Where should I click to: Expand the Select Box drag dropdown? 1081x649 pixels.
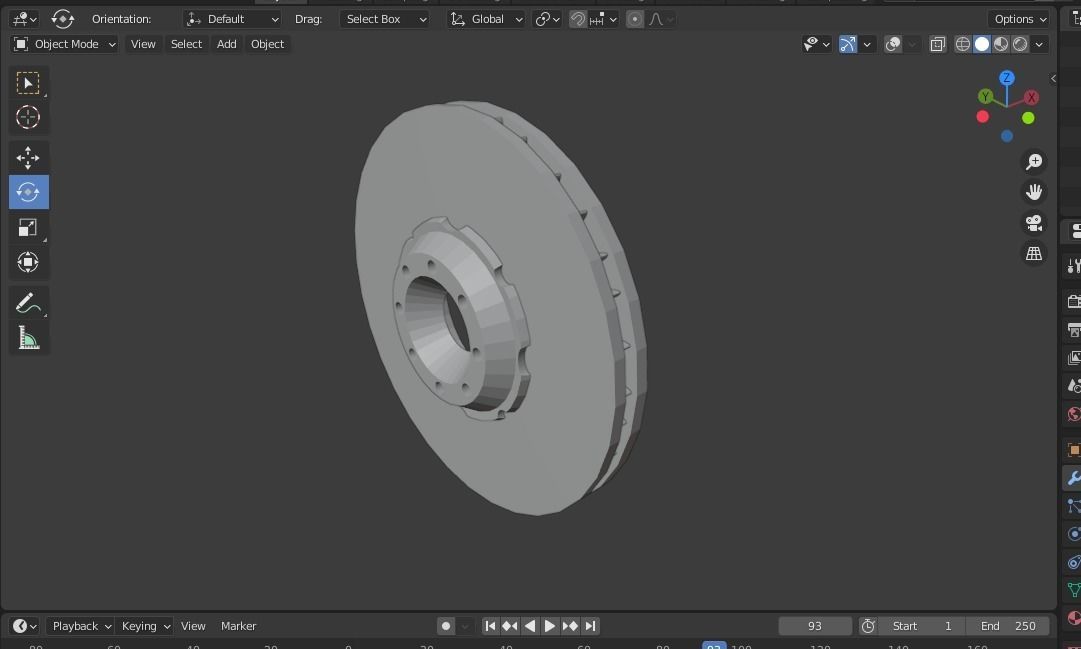[385, 18]
